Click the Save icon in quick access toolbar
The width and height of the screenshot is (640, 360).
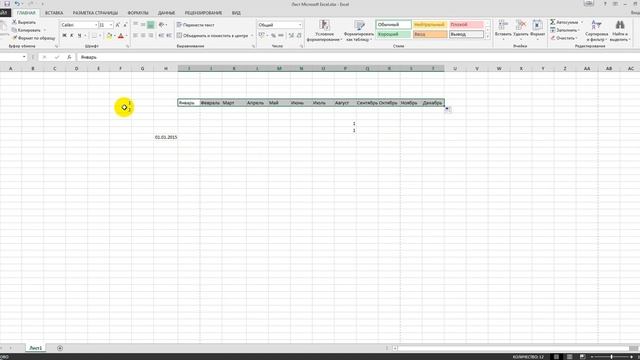[7, 4]
